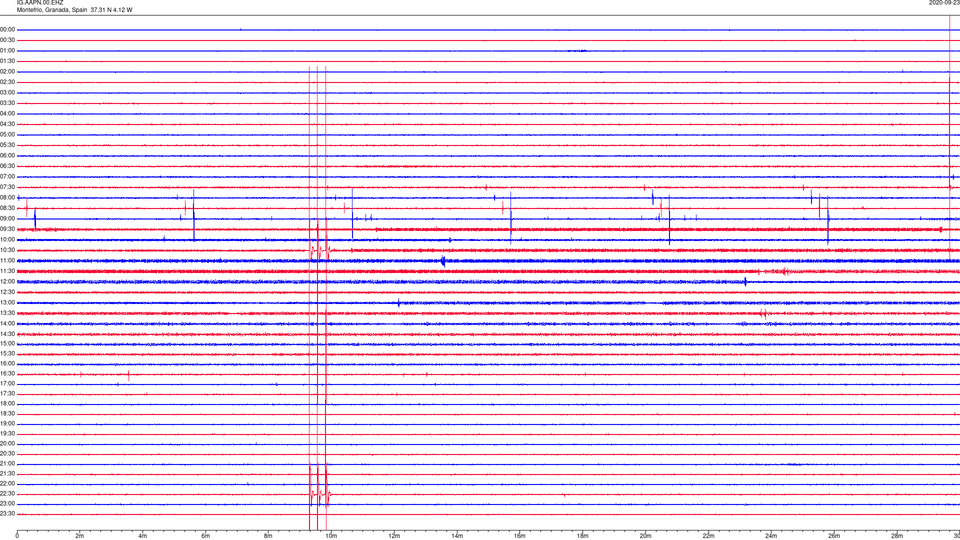Image resolution: width=960 pixels, height=540 pixels.
Task: Click the station code IG.AAPN.00.EHZ
Action: tap(40, 2)
